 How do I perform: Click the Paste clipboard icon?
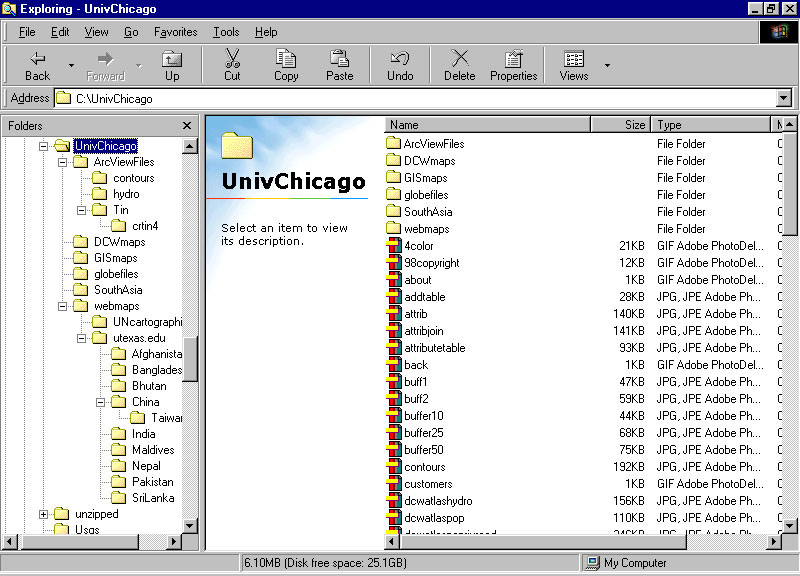pyautogui.click(x=339, y=59)
